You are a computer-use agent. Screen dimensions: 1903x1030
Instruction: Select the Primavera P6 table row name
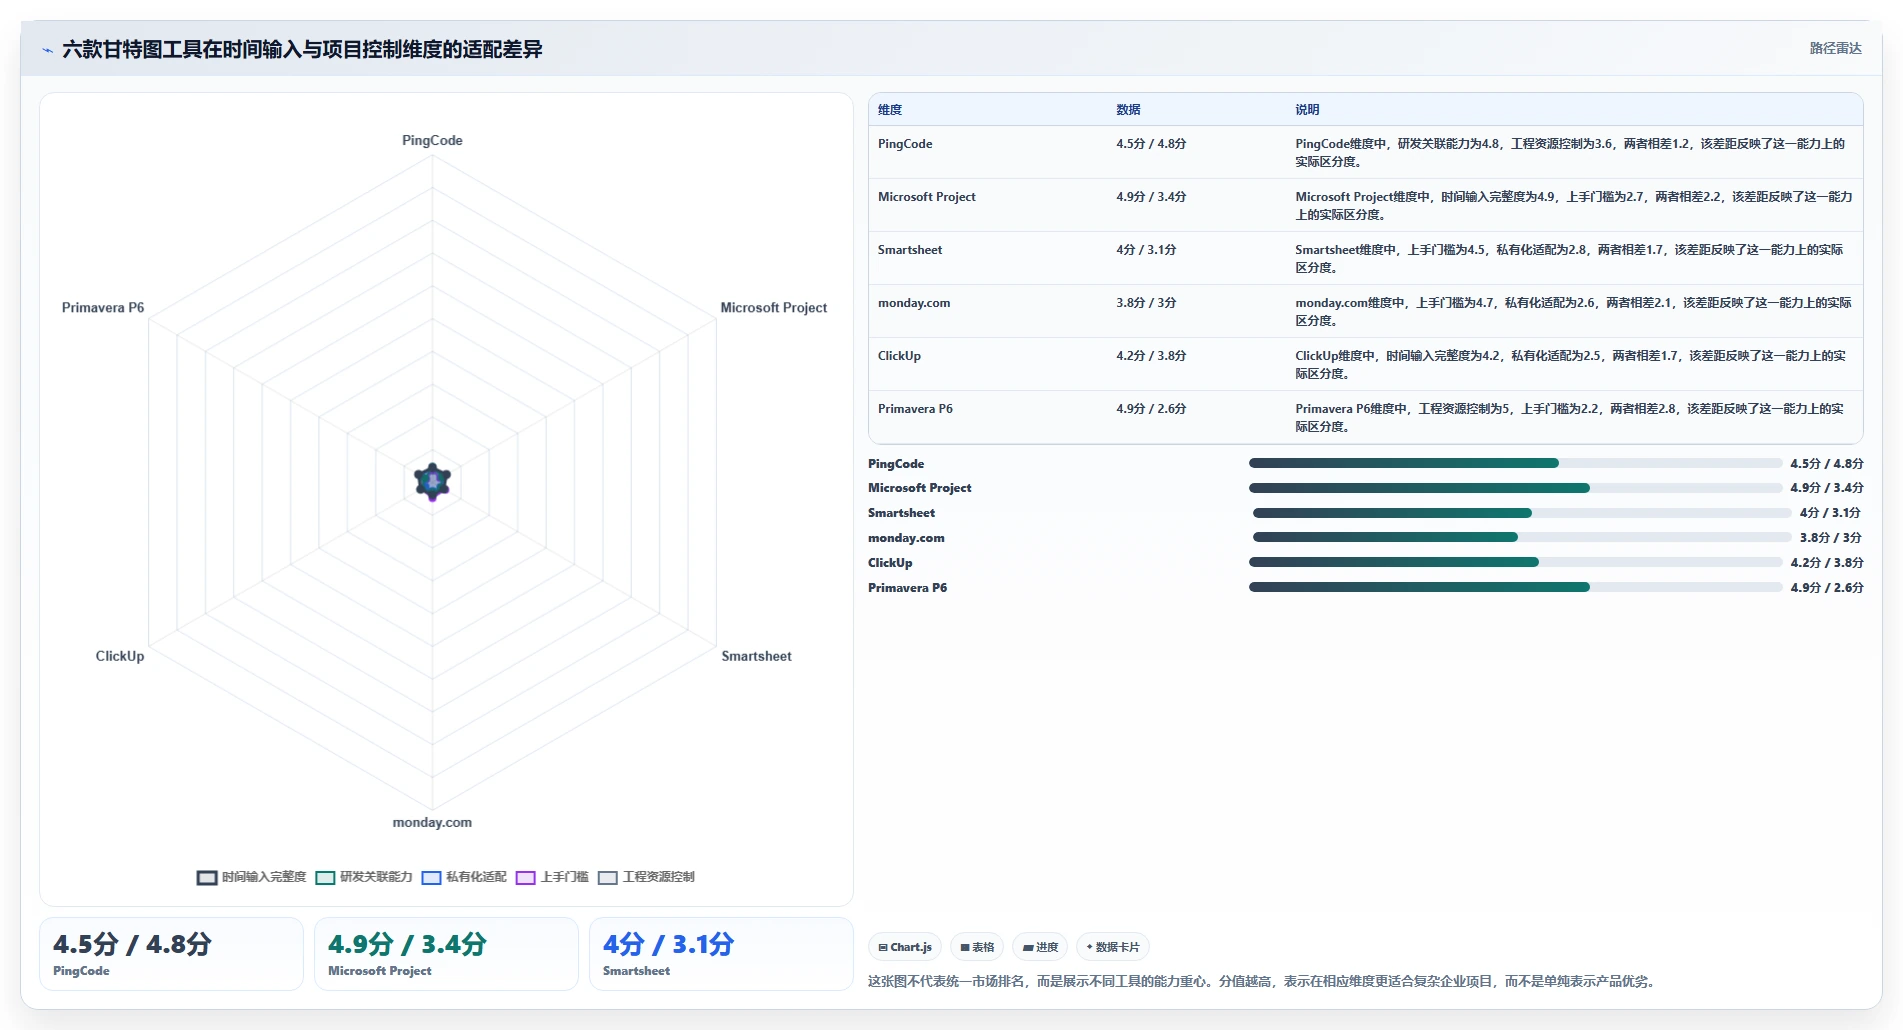point(915,409)
